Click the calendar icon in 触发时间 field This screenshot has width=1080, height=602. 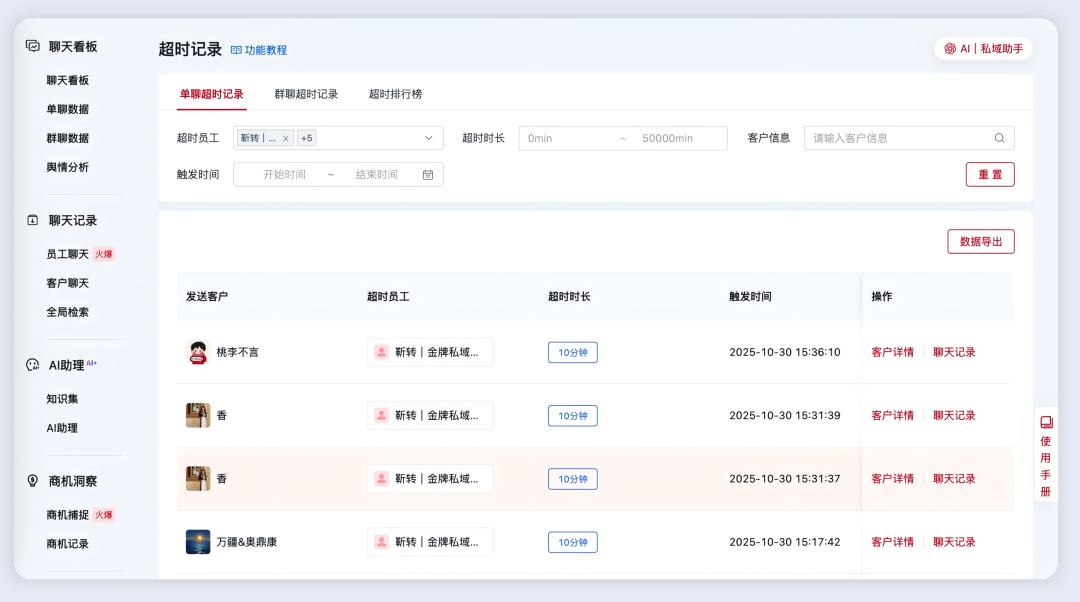428,174
